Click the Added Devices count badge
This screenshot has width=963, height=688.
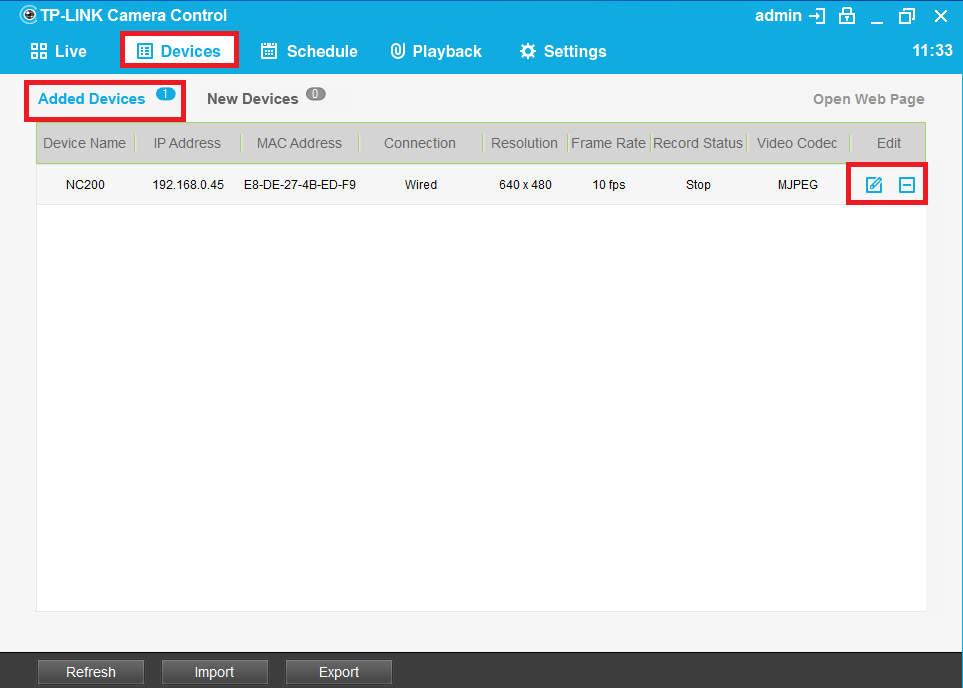pyautogui.click(x=165, y=94)
